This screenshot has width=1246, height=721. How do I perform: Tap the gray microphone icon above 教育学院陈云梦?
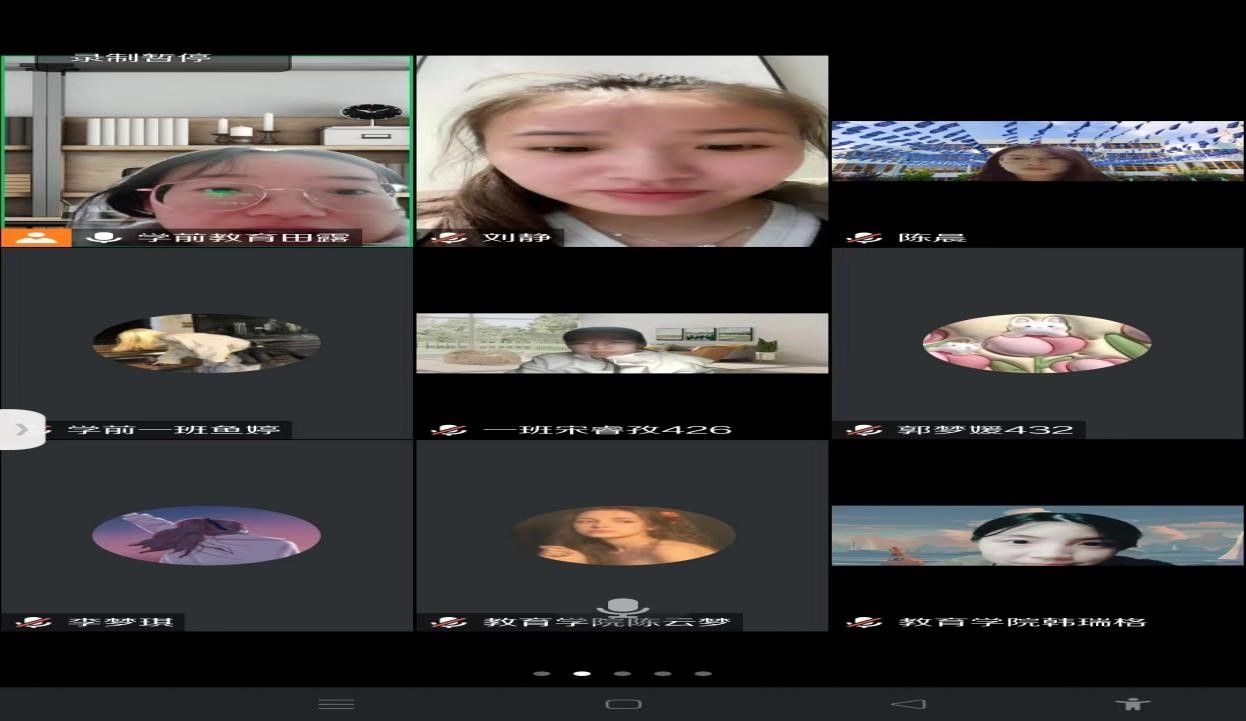(x=623, y=606)
